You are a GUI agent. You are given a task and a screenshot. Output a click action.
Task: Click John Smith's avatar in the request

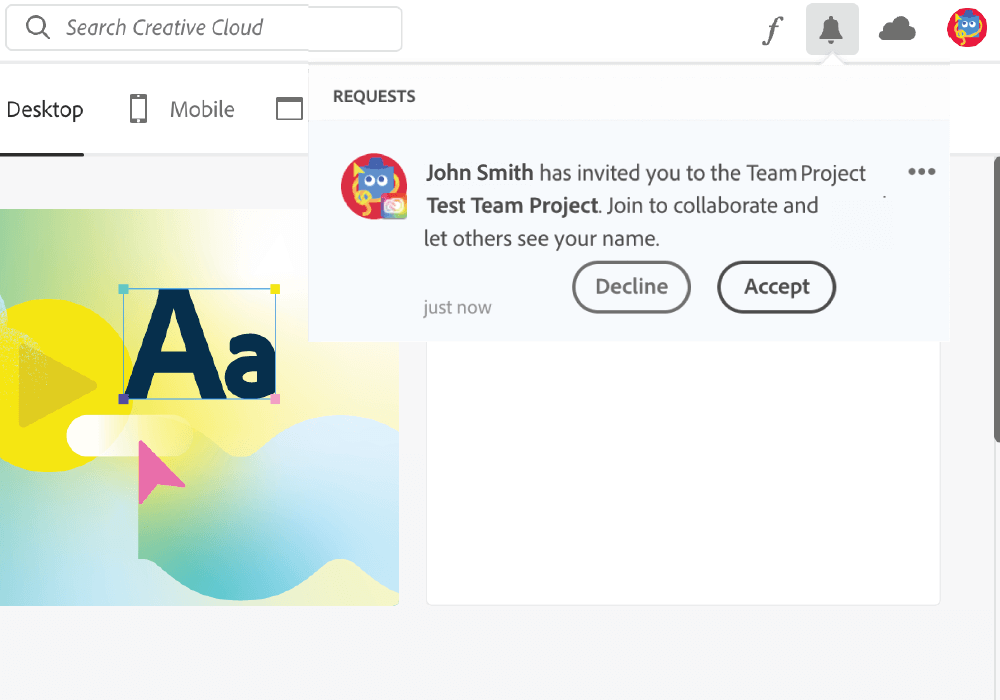(374, 187)
